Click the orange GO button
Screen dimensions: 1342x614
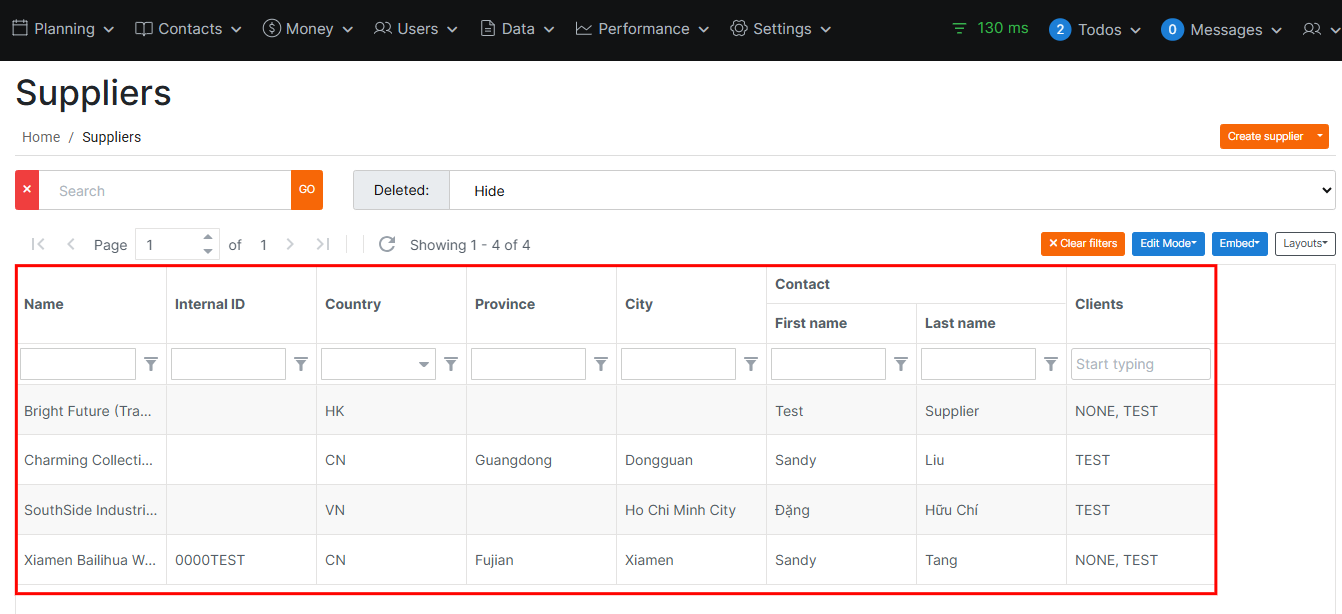[307, 190]
